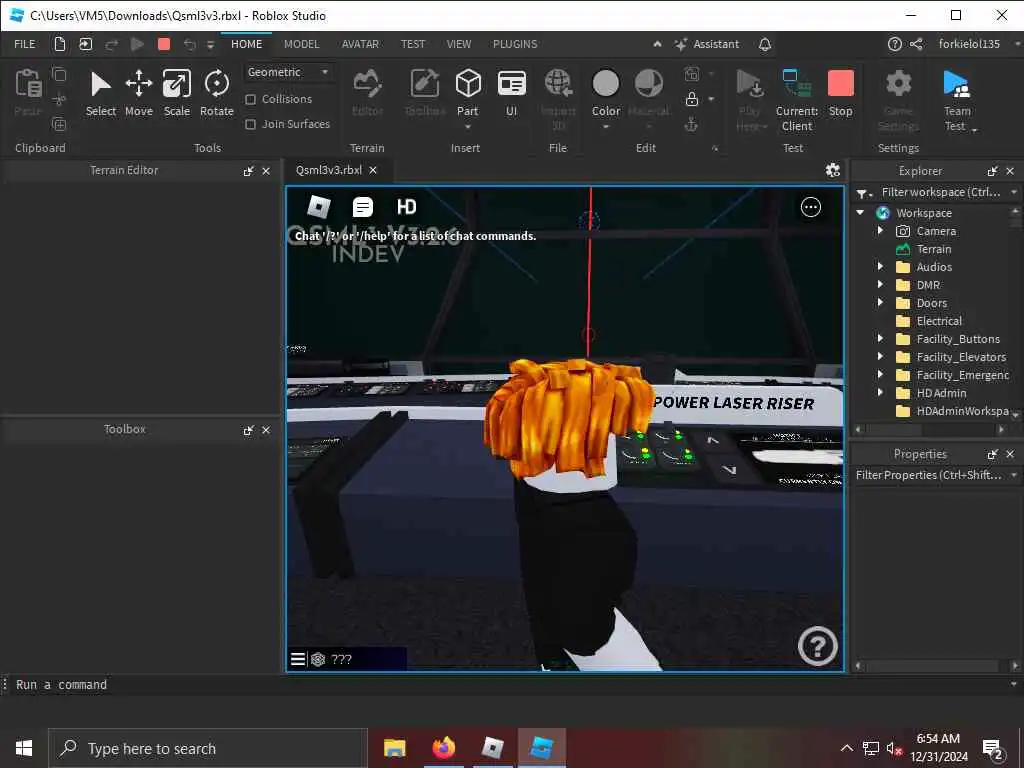Switch to the TEST tab

click(x=413, y=44)
